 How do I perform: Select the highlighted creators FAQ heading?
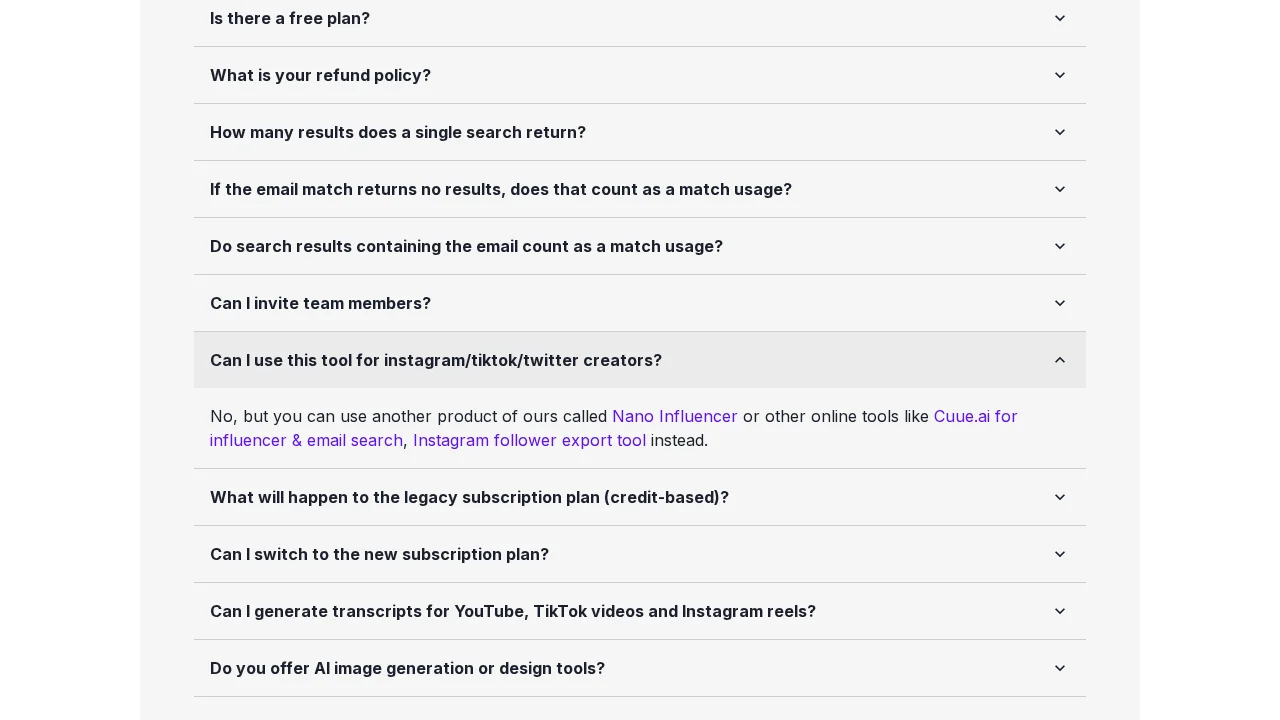tap(436, 360)
